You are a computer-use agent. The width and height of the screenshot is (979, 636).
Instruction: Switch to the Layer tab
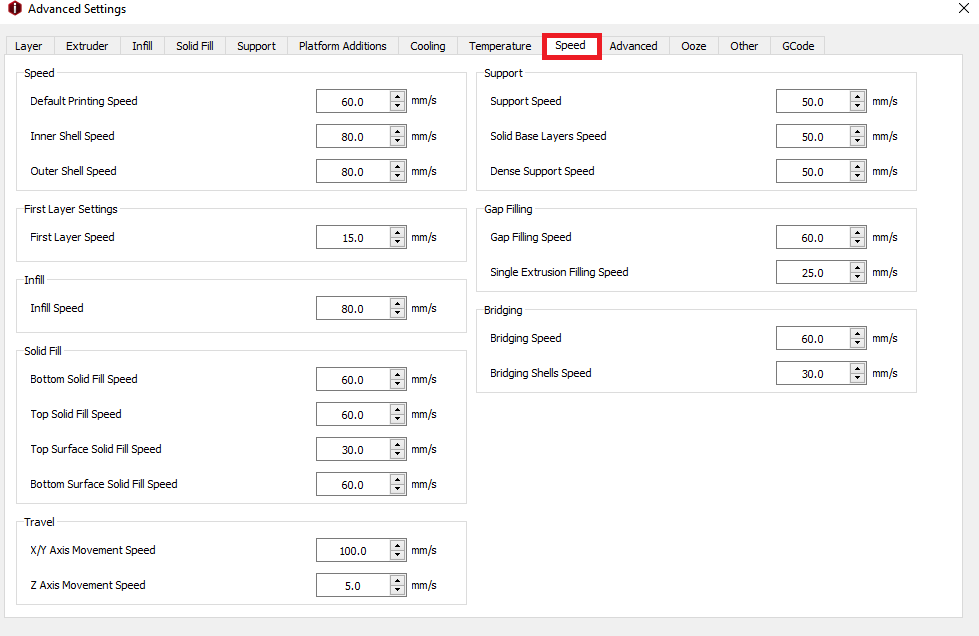29,46
